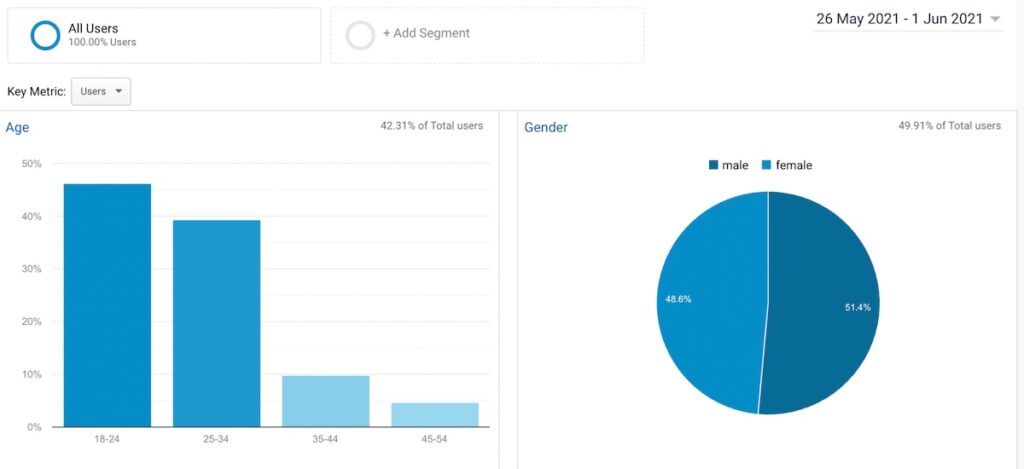
Task: Click the 35-44 age bar
Action: pos(325,401)
